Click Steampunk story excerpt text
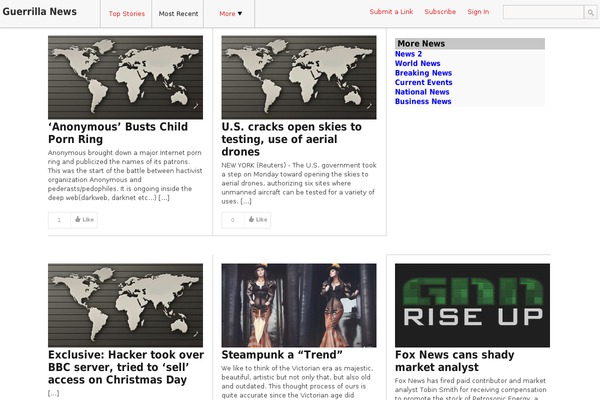The width and height of the screenshot is (600, 400). pyautogui.click(x=297, y=382)
